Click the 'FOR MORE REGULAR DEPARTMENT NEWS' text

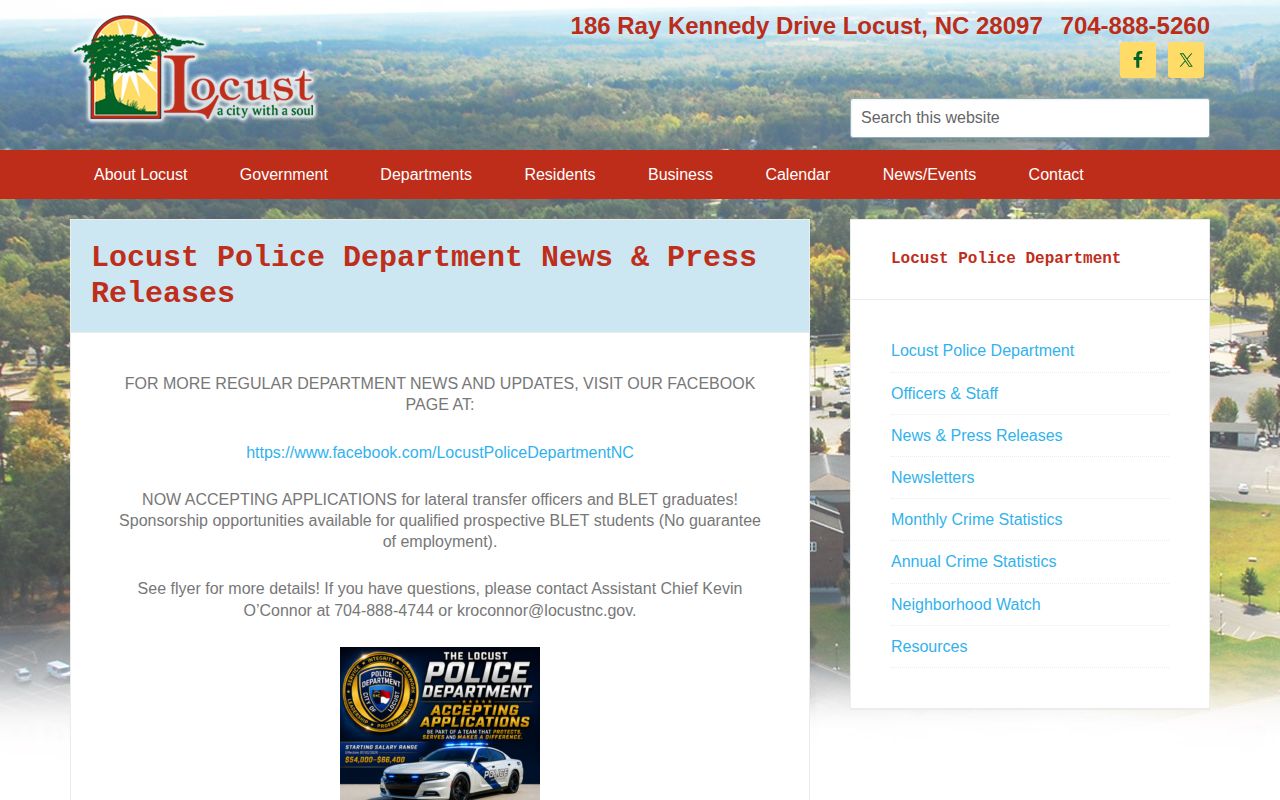pyautogui.click(x=440, y=394)
